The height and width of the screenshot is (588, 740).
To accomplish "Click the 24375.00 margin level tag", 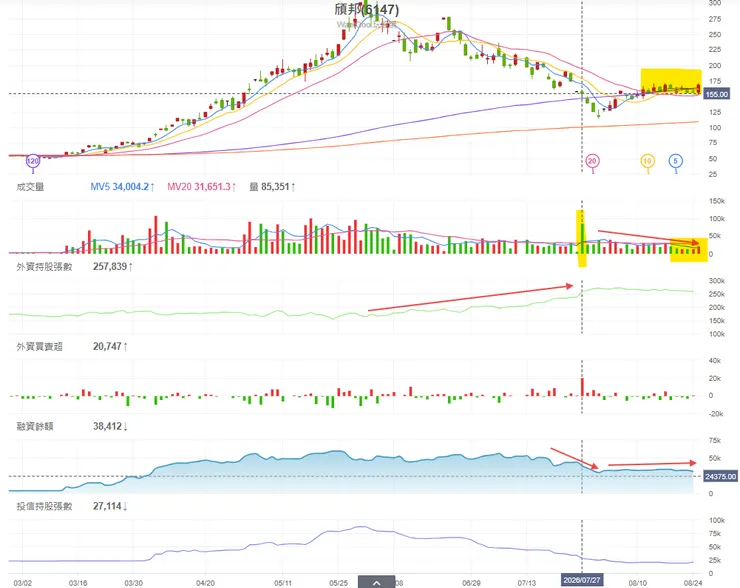I will (x=720, y=476).
